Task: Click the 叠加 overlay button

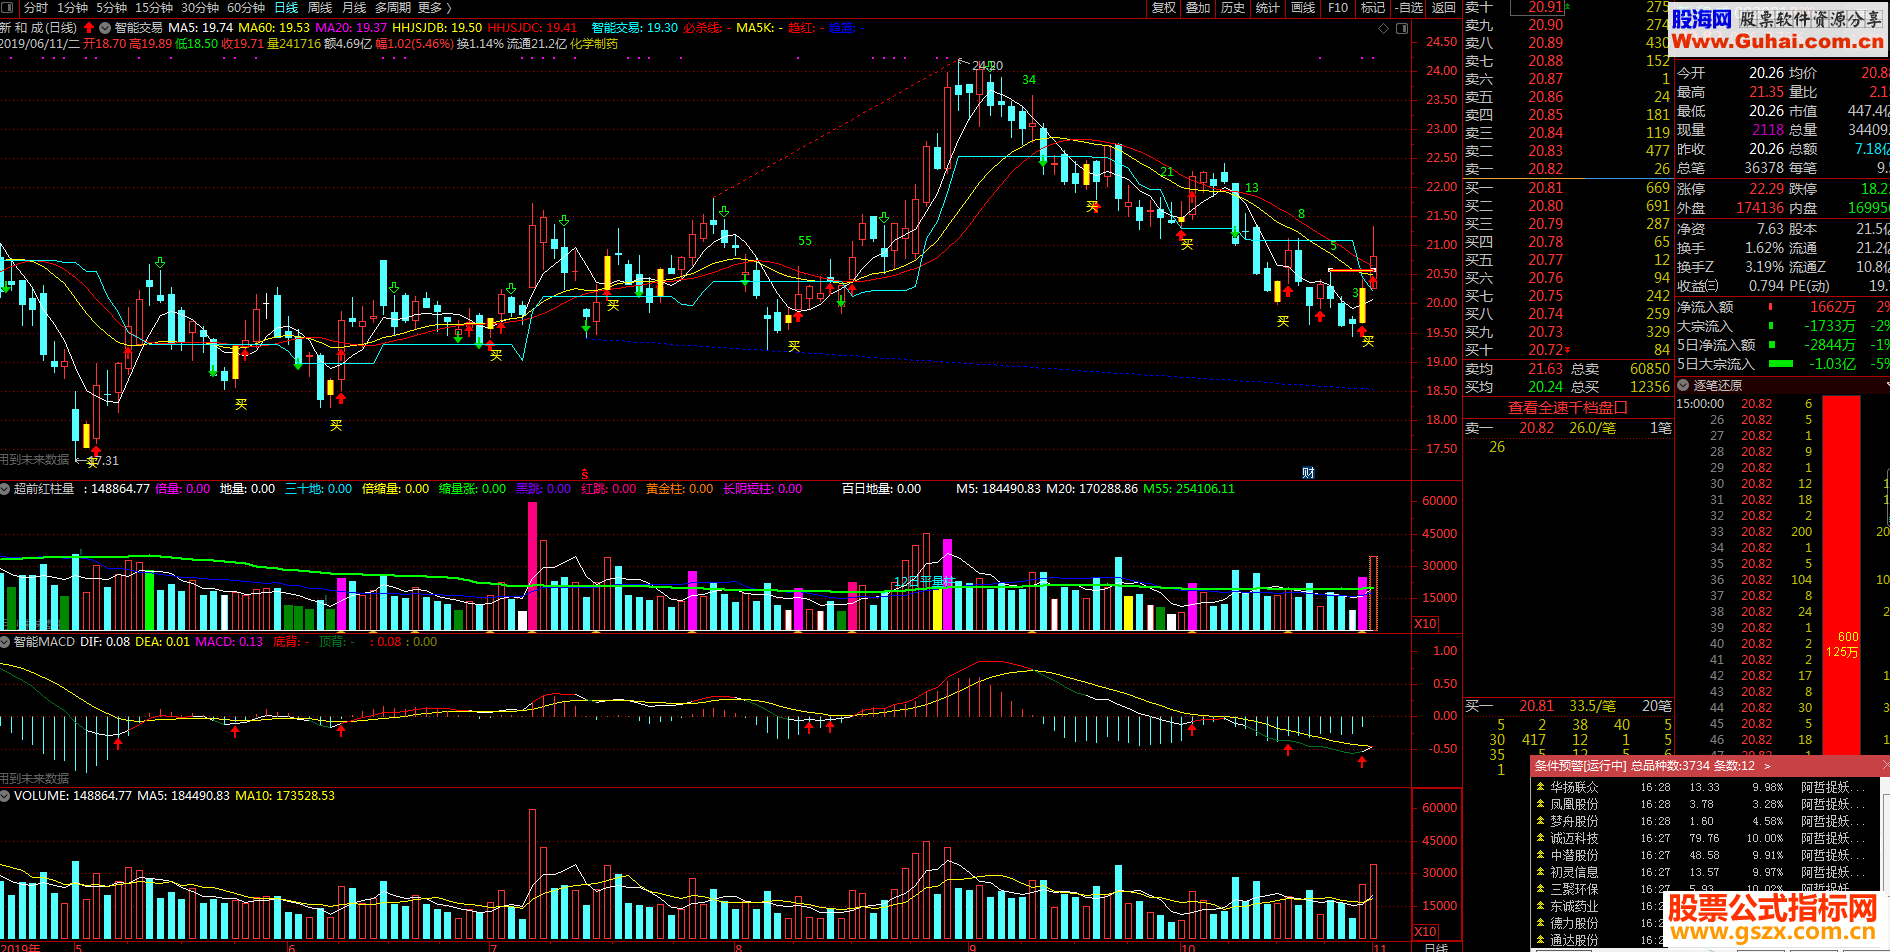Action: pyautogui.click(x=1198, y=7)
